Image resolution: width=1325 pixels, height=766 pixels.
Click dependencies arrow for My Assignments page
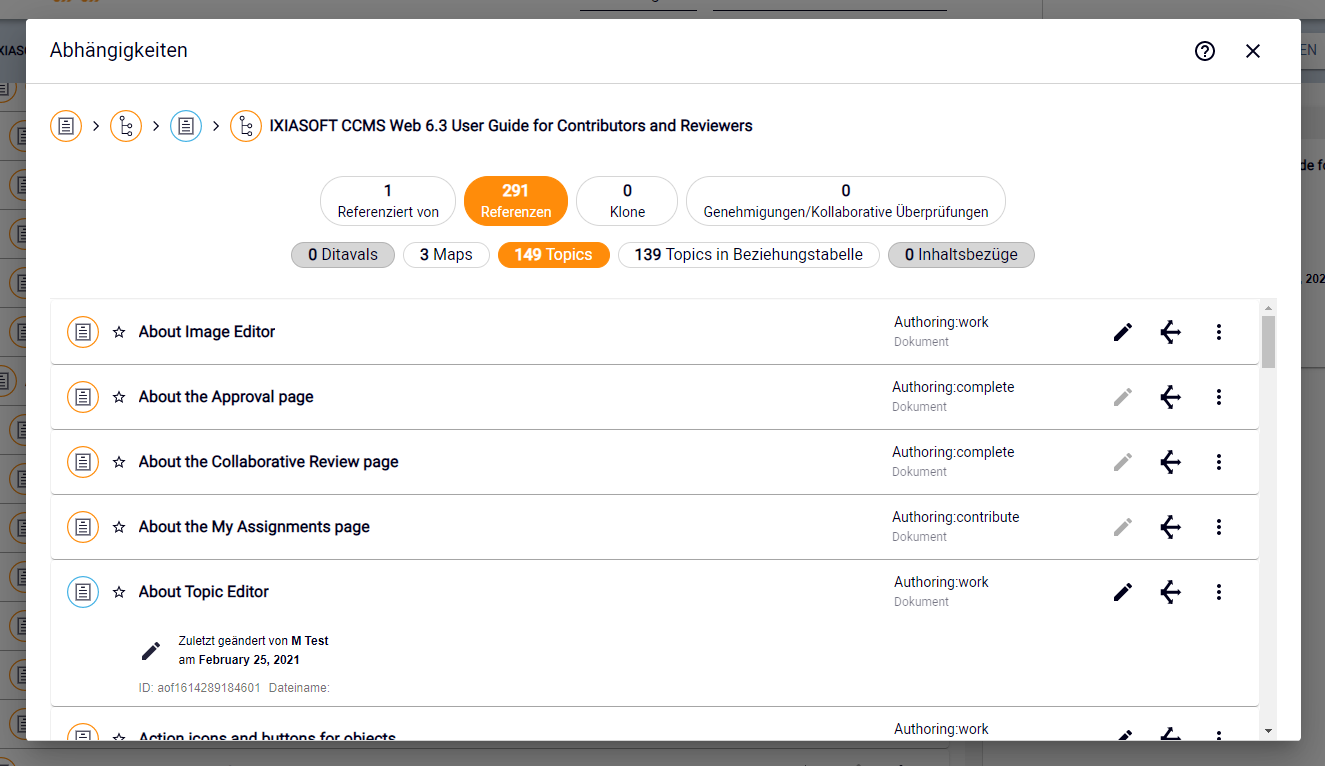pyautogui.click(x=1171, y=527)
